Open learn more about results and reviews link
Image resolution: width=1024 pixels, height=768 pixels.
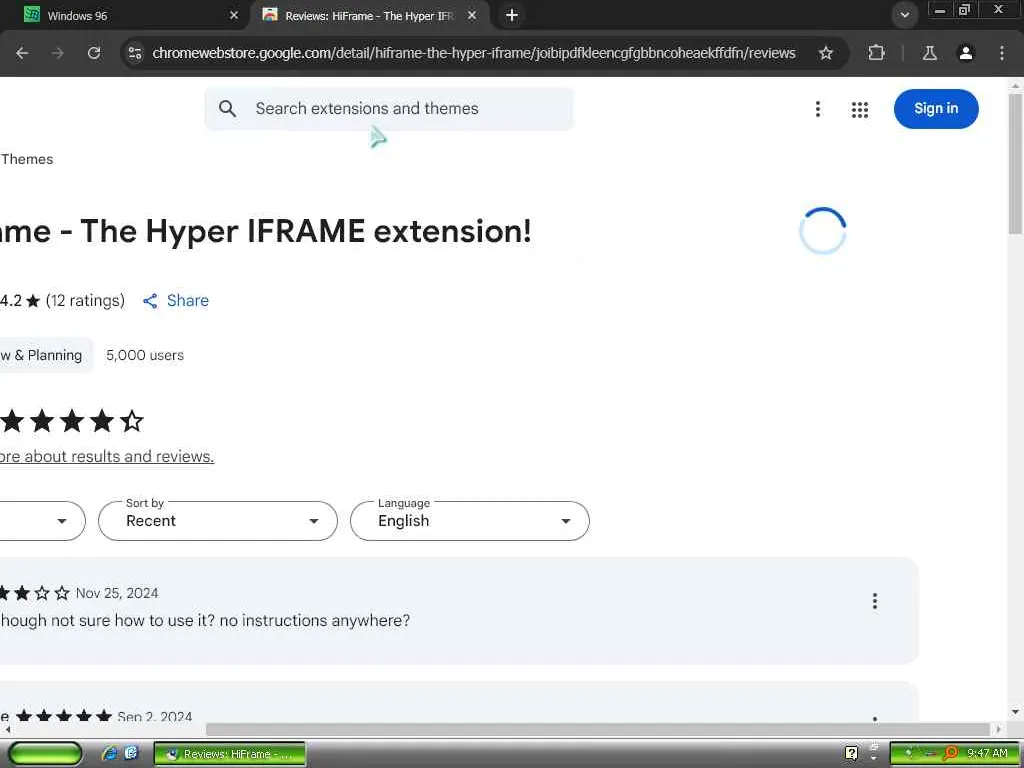pos(107,456)
